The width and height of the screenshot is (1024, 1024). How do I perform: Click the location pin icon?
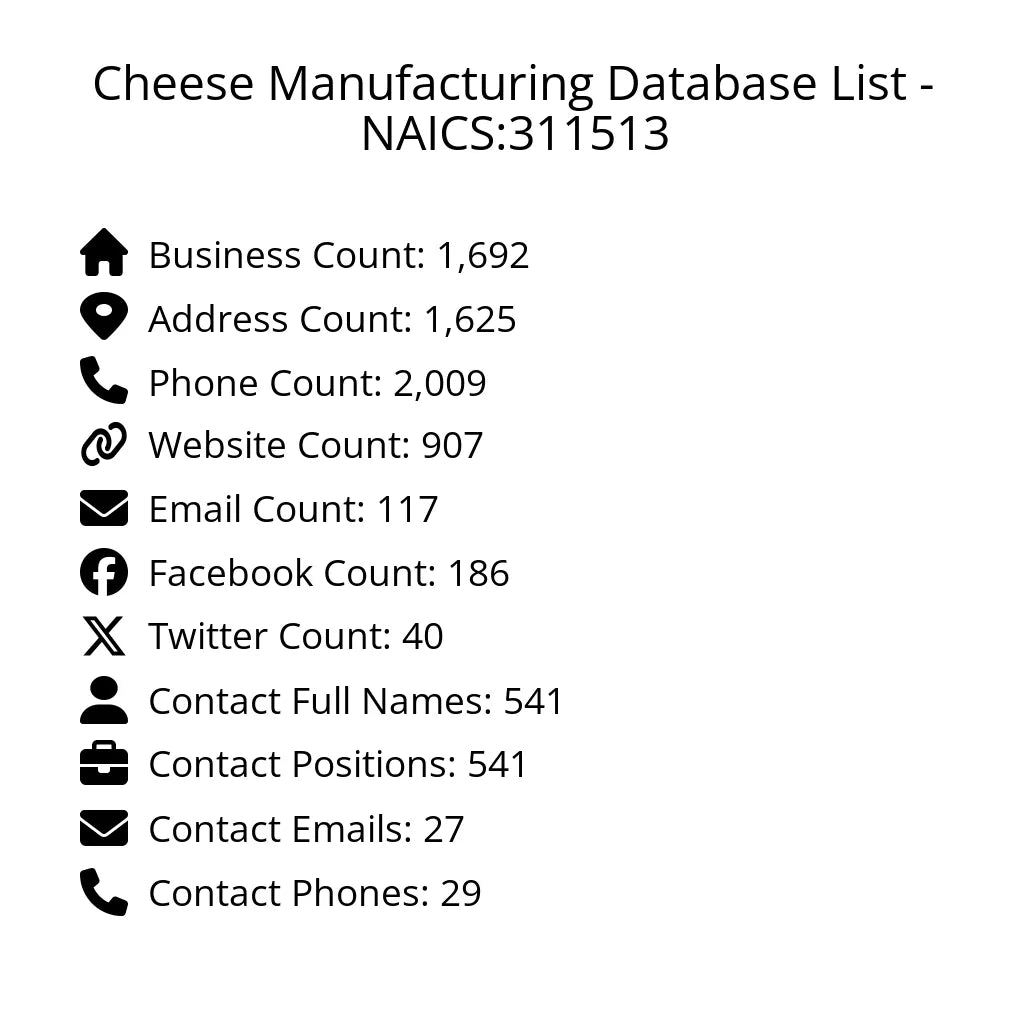point(104,317)
